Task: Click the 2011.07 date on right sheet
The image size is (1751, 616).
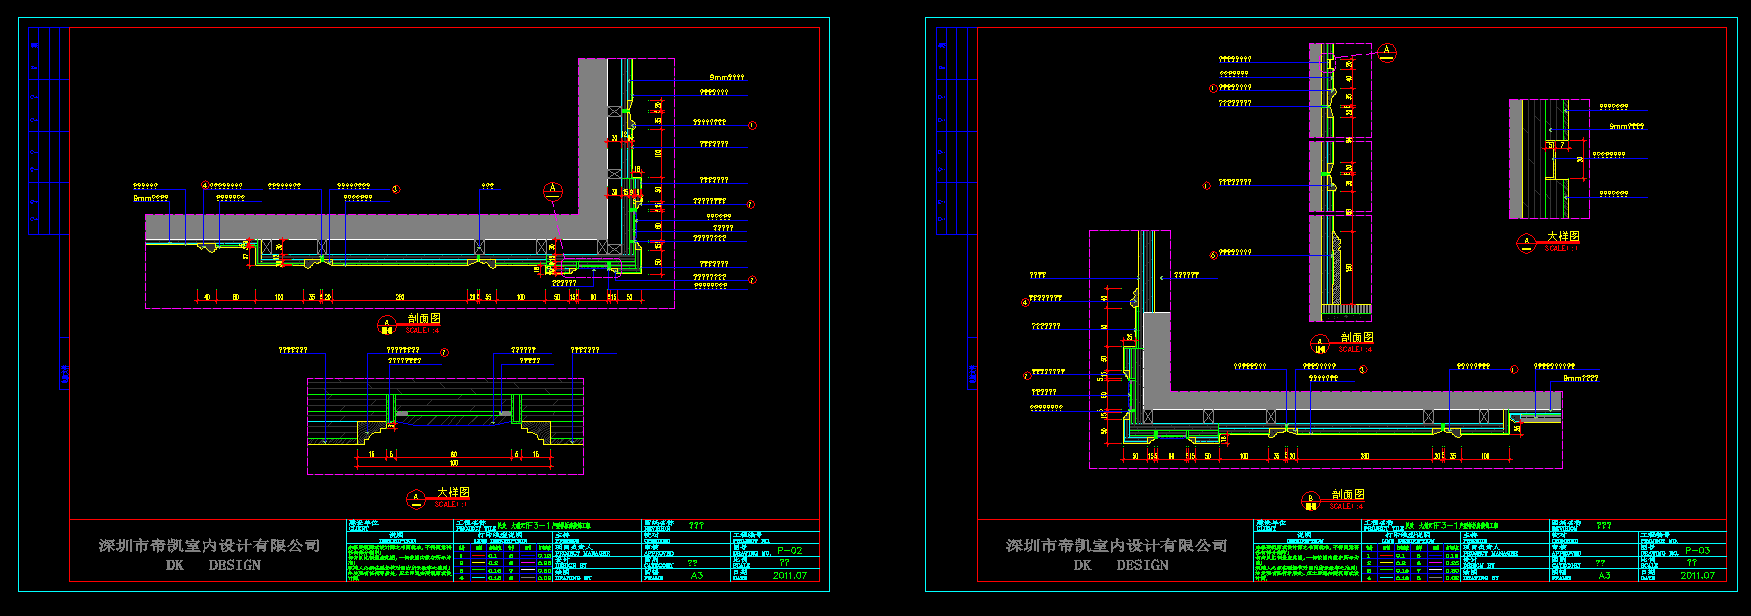Action: point(1697,576)
